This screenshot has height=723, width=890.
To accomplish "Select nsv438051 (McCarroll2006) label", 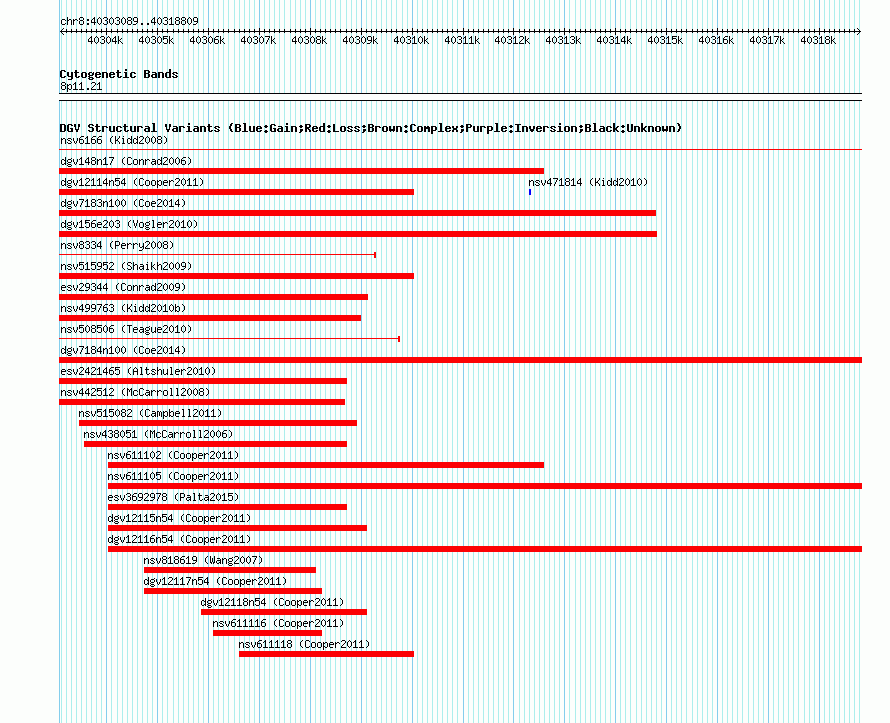I will click(158, 434).
